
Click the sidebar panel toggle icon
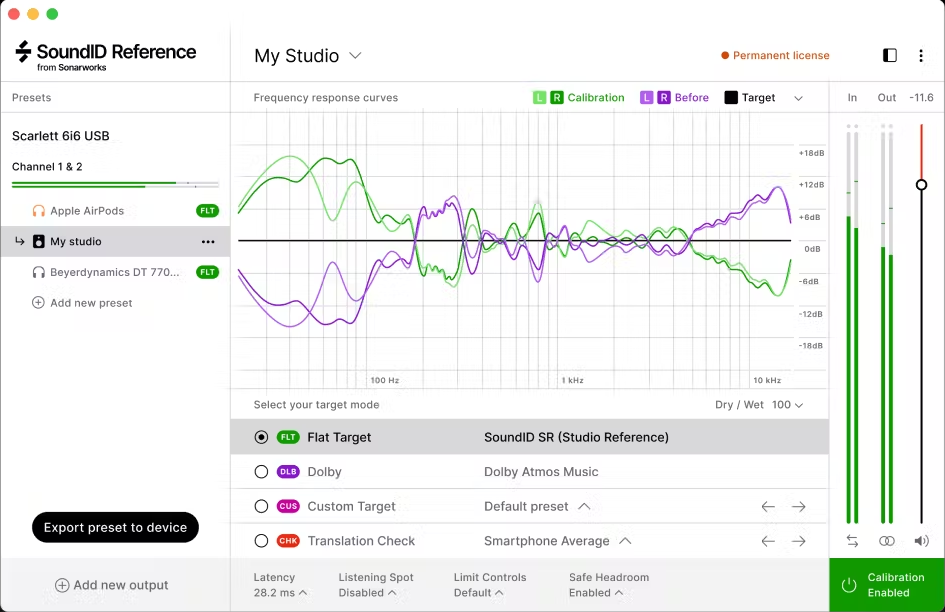(x=889, y=56)
